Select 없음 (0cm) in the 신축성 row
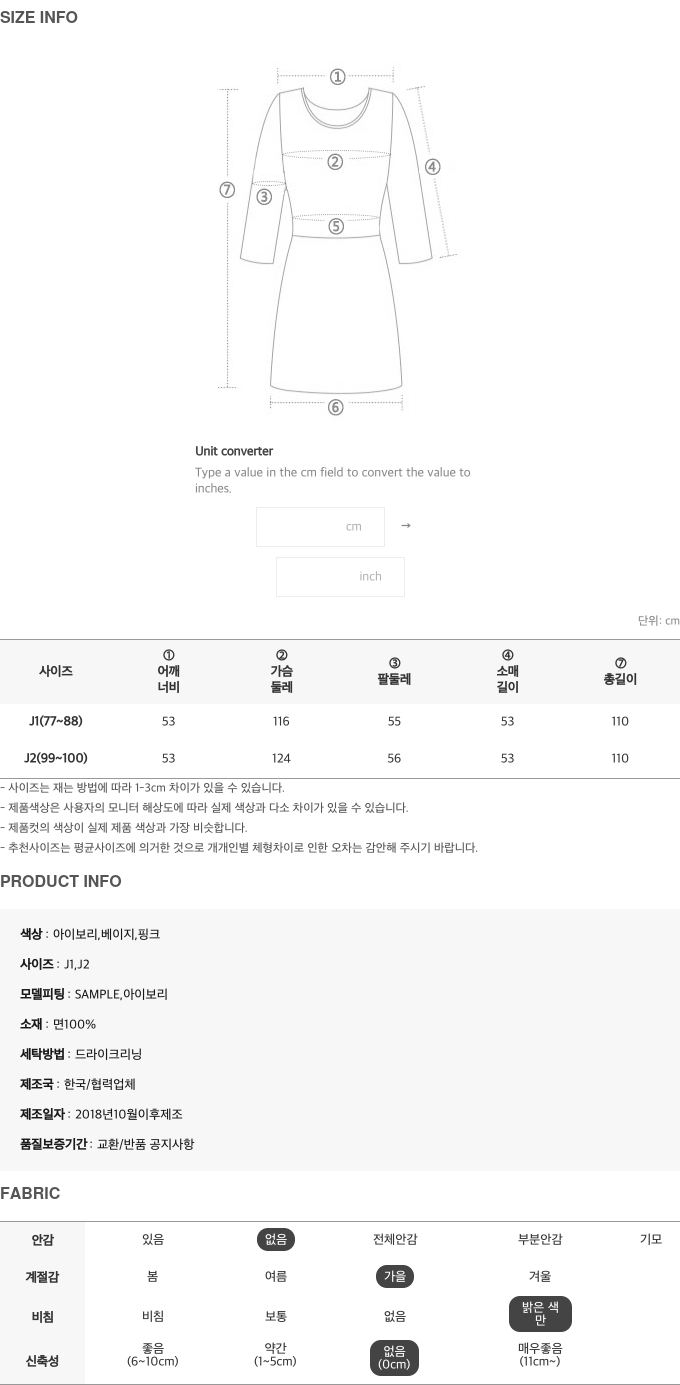 pyautogui.click(x=394, y=1358)
